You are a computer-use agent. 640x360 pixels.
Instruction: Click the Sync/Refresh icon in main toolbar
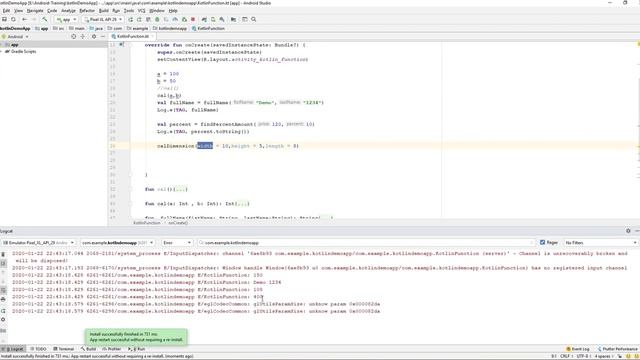(13, 19)
